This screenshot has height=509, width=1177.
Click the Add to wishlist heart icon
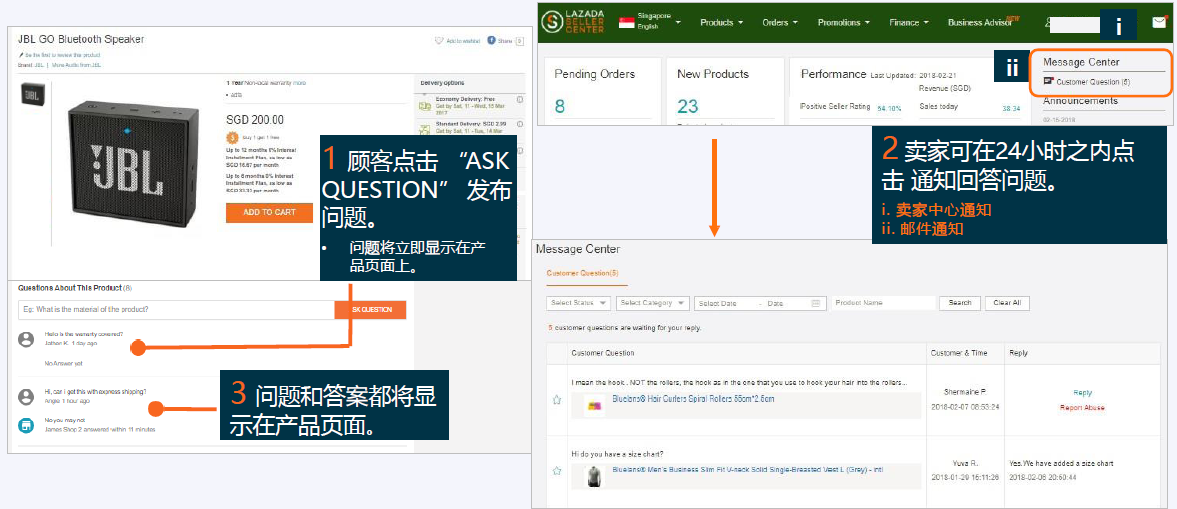pyautogui.click(x=439, y=41)
